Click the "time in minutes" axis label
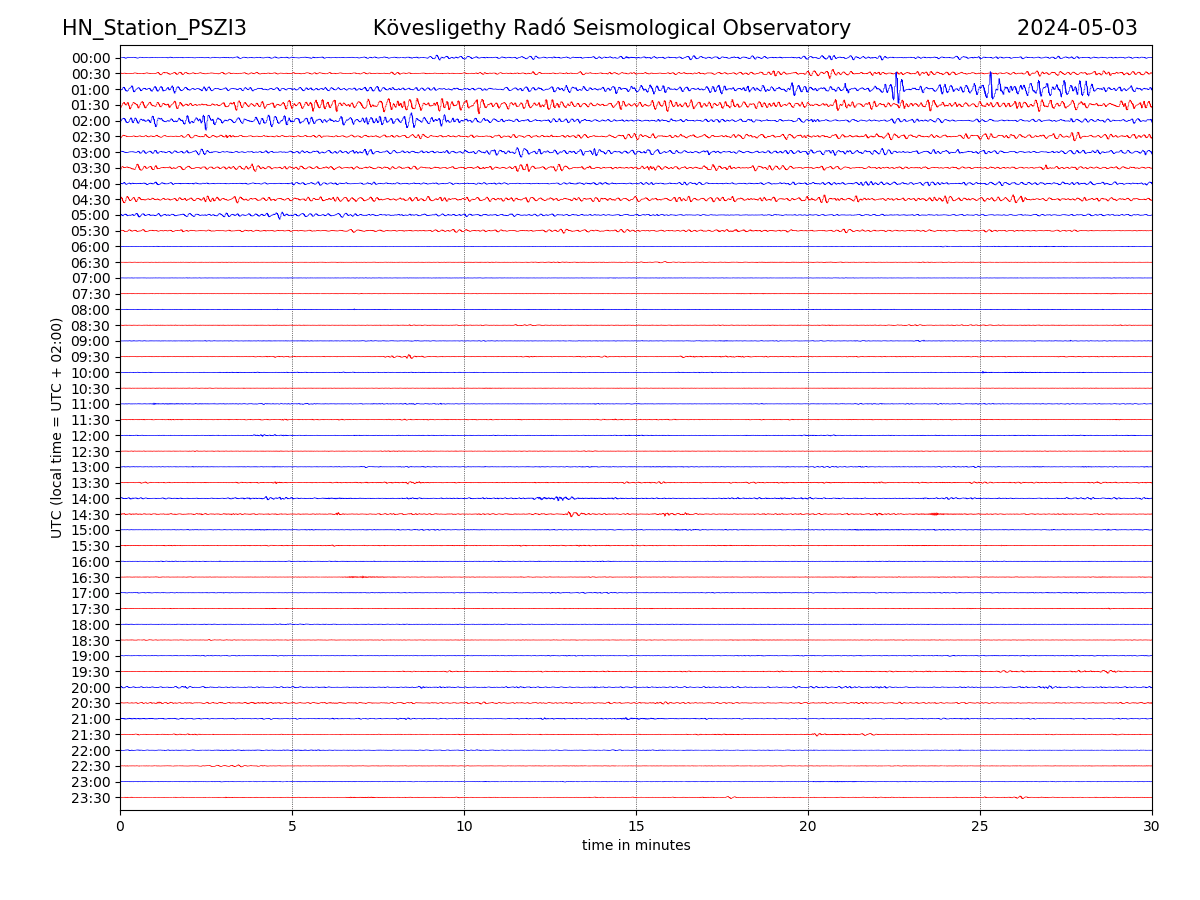The height and width of the screenshot is (900, 1200). point(636,846)
